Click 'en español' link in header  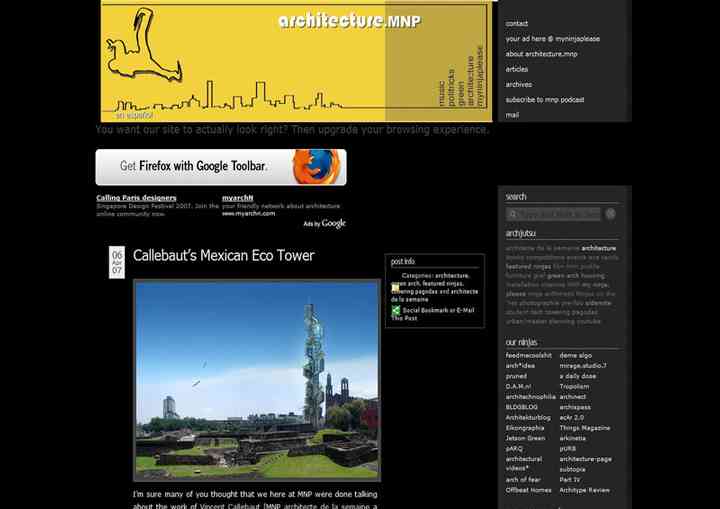click(134, 115)
